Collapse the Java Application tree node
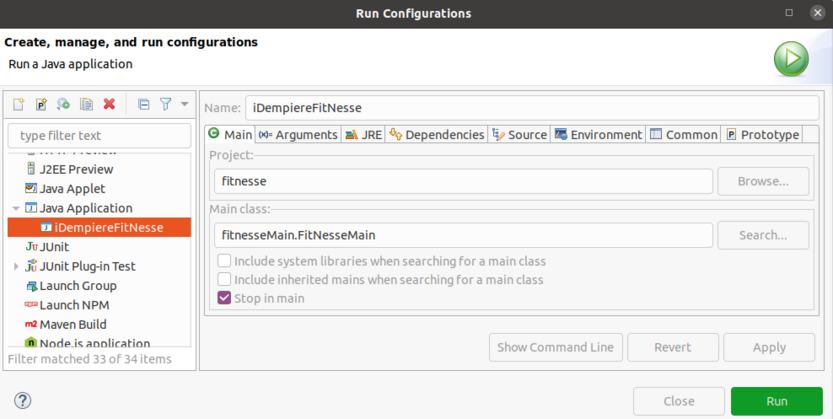This screenshot has height=419, width=833. (16, 208)
